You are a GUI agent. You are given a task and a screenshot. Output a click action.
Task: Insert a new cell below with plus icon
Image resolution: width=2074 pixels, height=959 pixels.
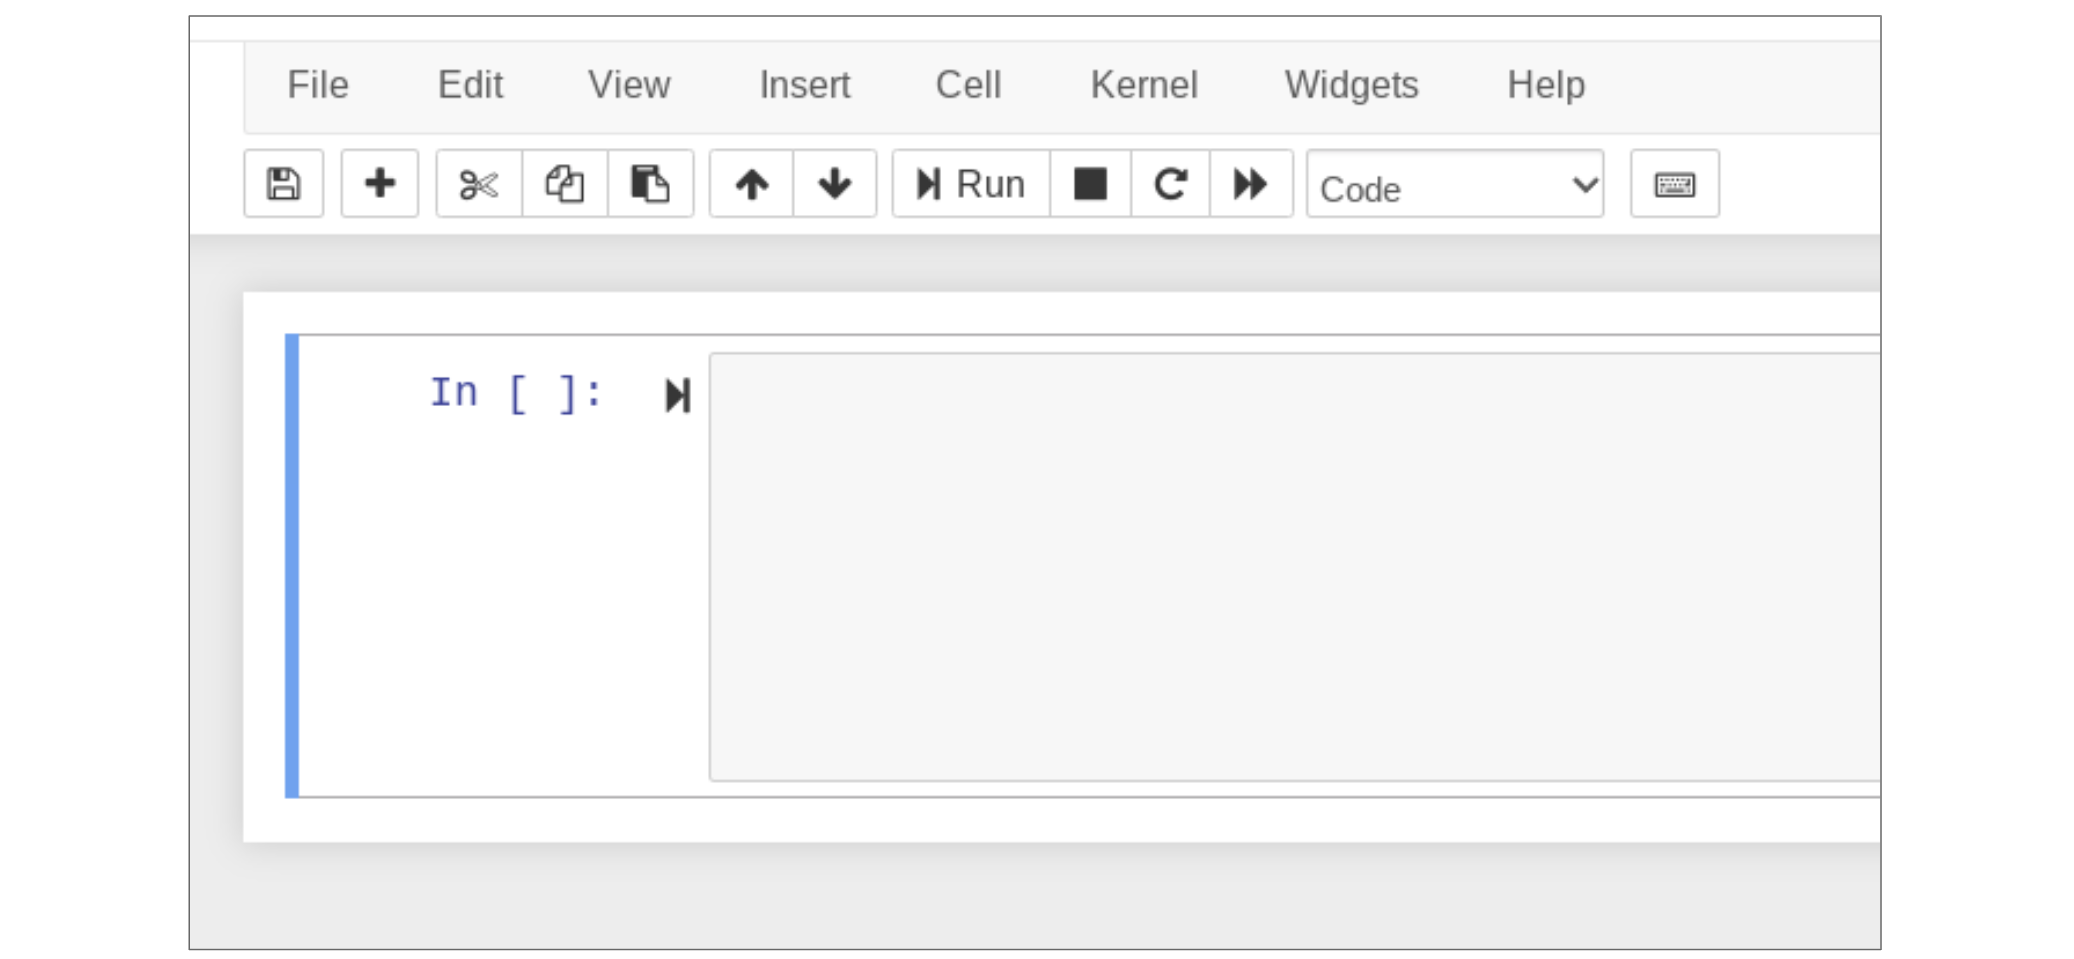pyautogui.click(x=379, y=184)
